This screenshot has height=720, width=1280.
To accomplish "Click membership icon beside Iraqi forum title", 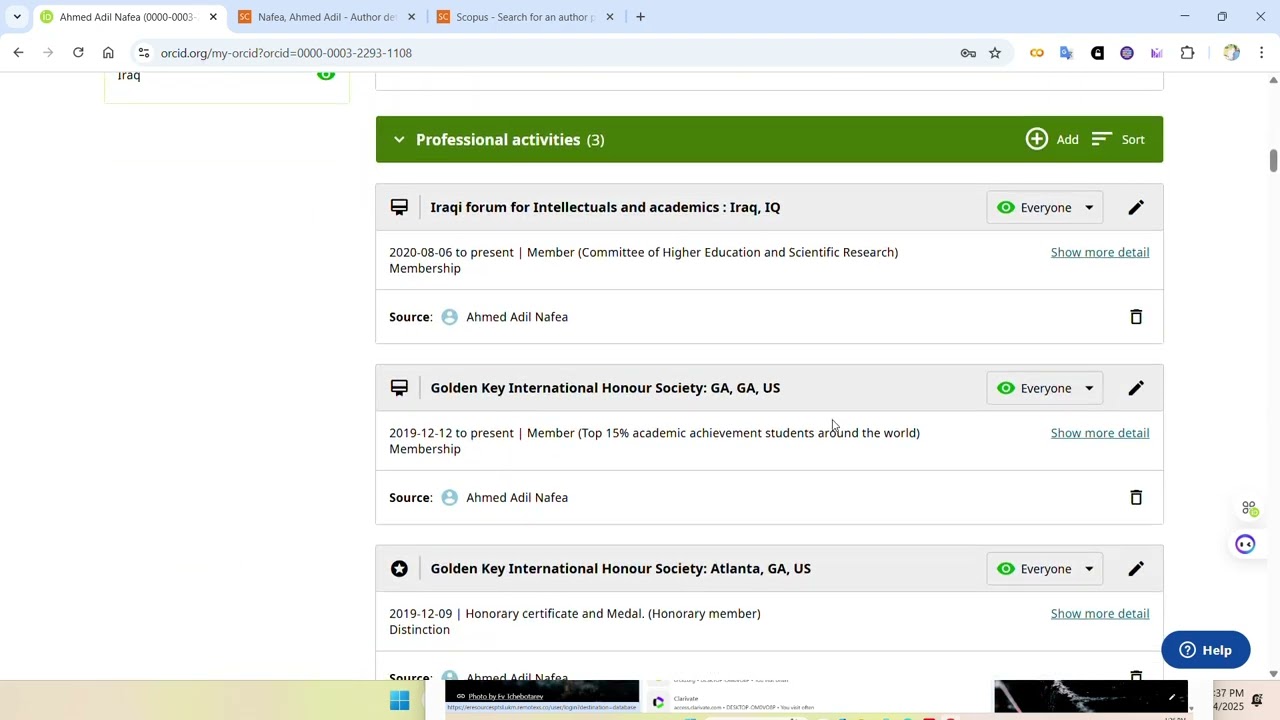I will 399,207.
